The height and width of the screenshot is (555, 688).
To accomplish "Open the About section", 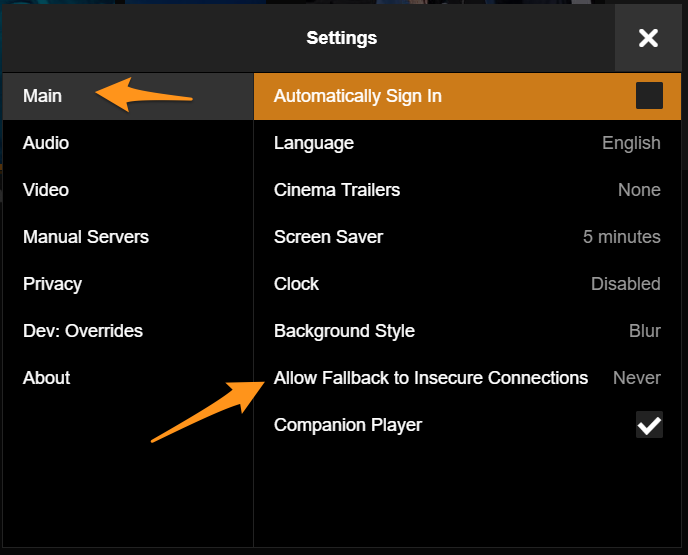I will tap(46, 378).
